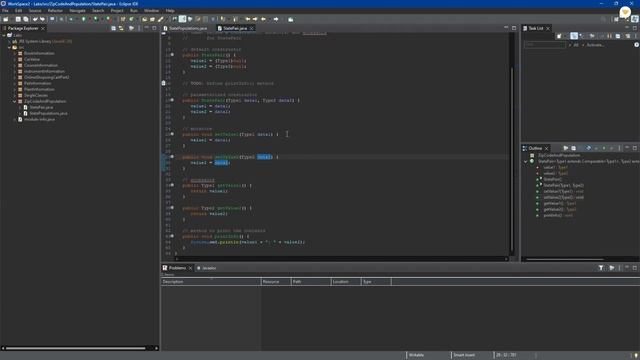
Task: Open StatePopulations.java in Package Explorer
Action: pyautogui.click(x=48, y=113)
